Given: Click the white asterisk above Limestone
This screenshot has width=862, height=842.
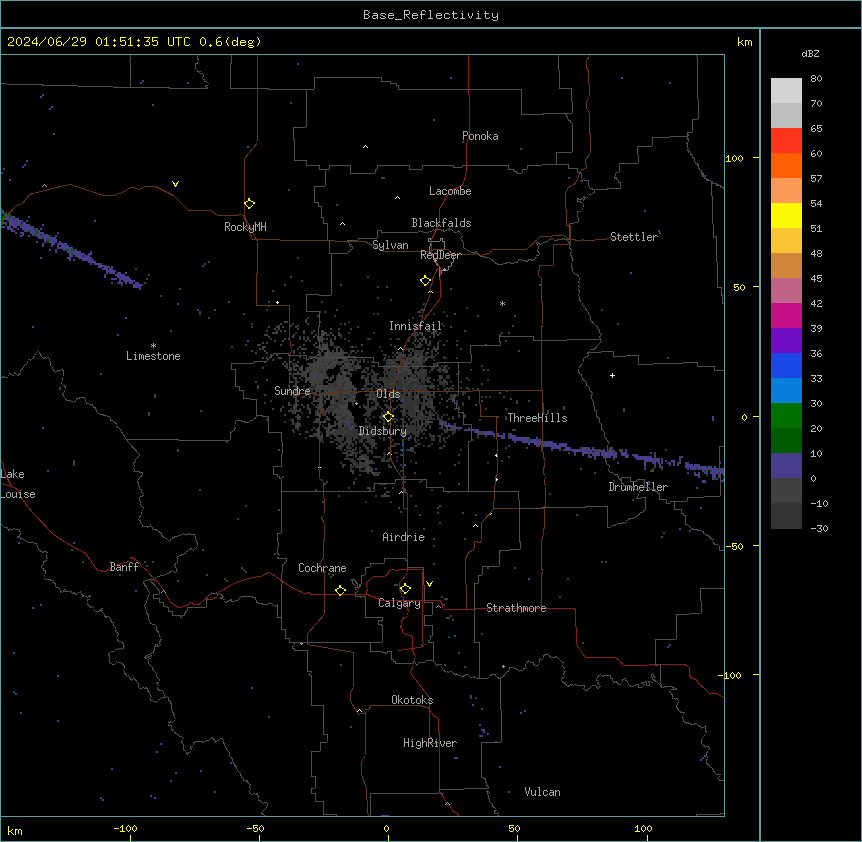Looking at the screenshot, I should point(153,346).
